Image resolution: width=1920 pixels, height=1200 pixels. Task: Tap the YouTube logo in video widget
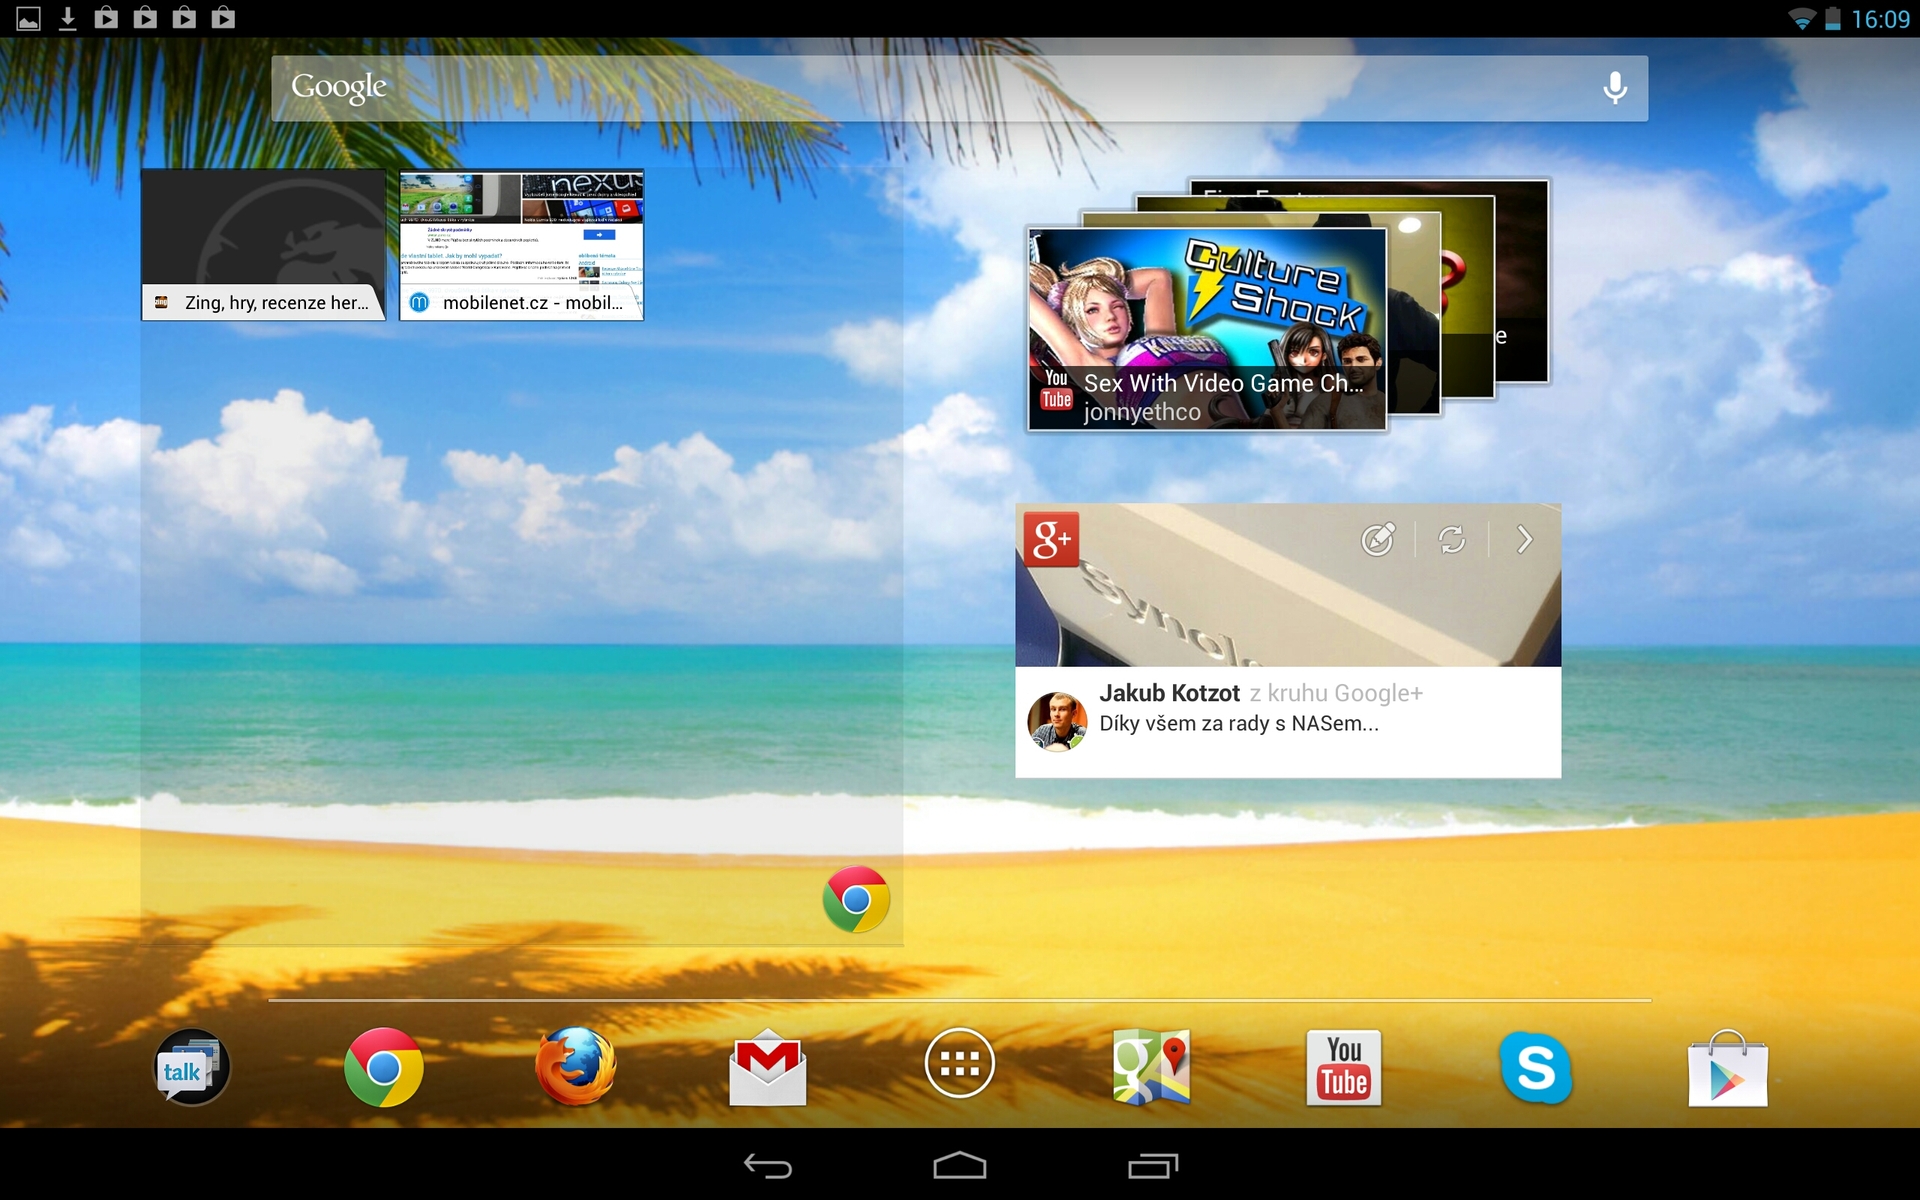tap(1057, 390)
